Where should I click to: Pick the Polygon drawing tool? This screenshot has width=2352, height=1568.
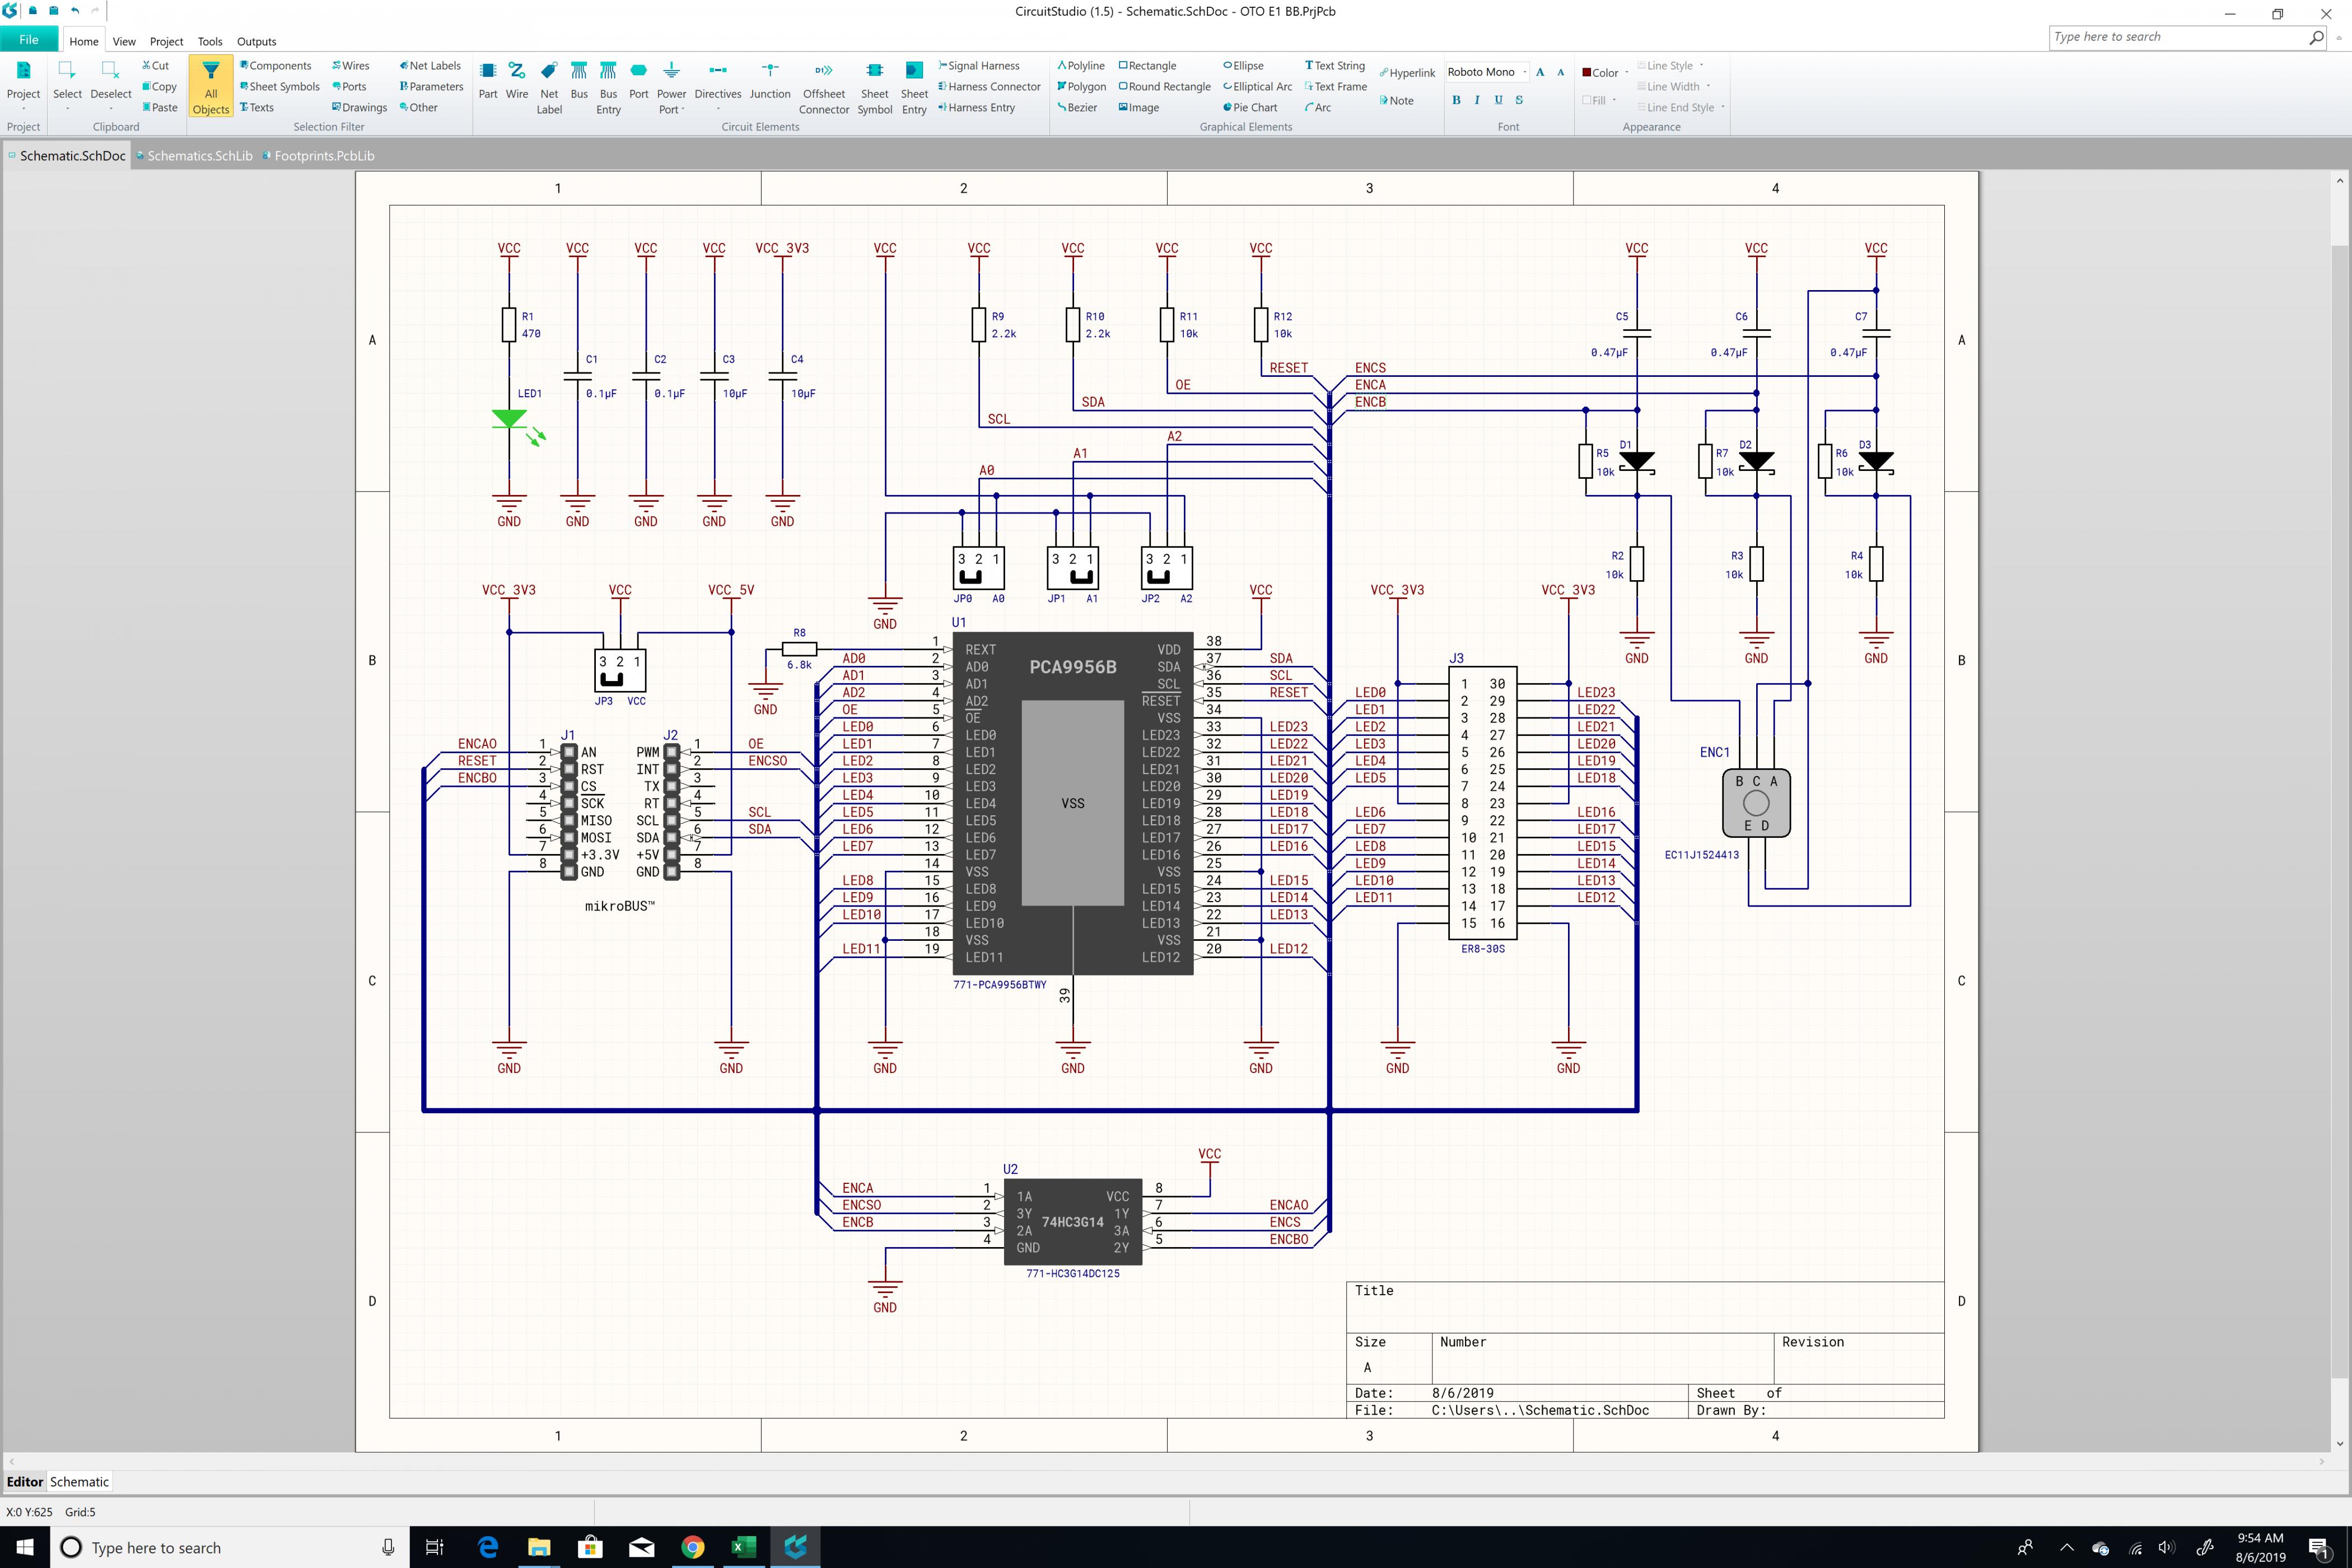[1081, 87]
